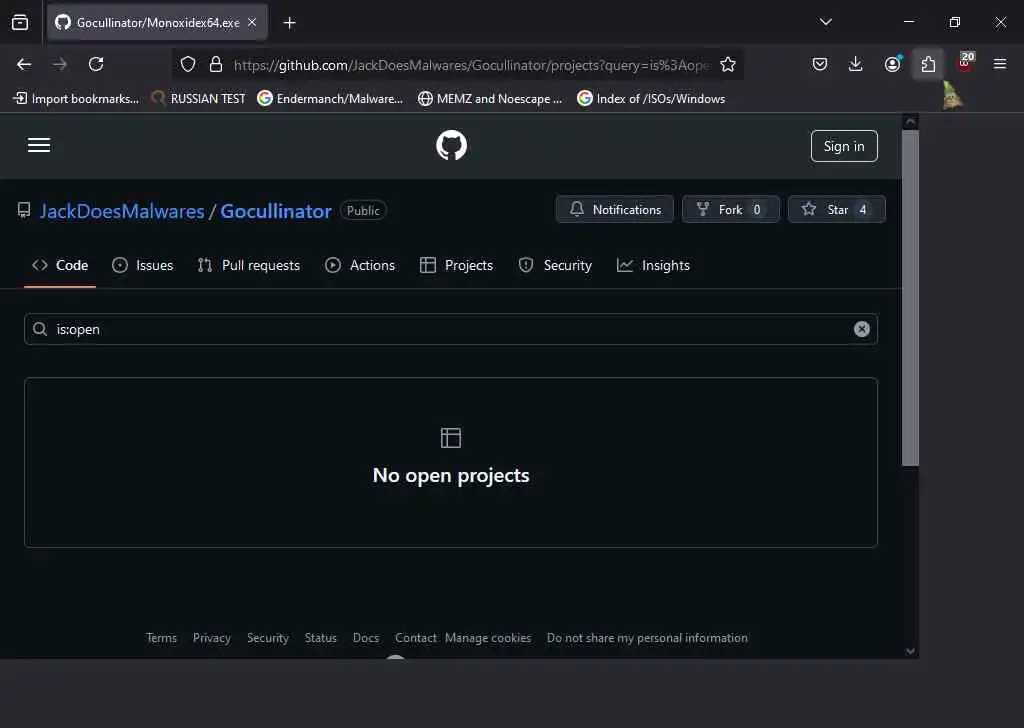The width and height of the screenshot is (1024, 728).
Task: Open the Gocullinator repository link
Action: (x=276, y=211)
